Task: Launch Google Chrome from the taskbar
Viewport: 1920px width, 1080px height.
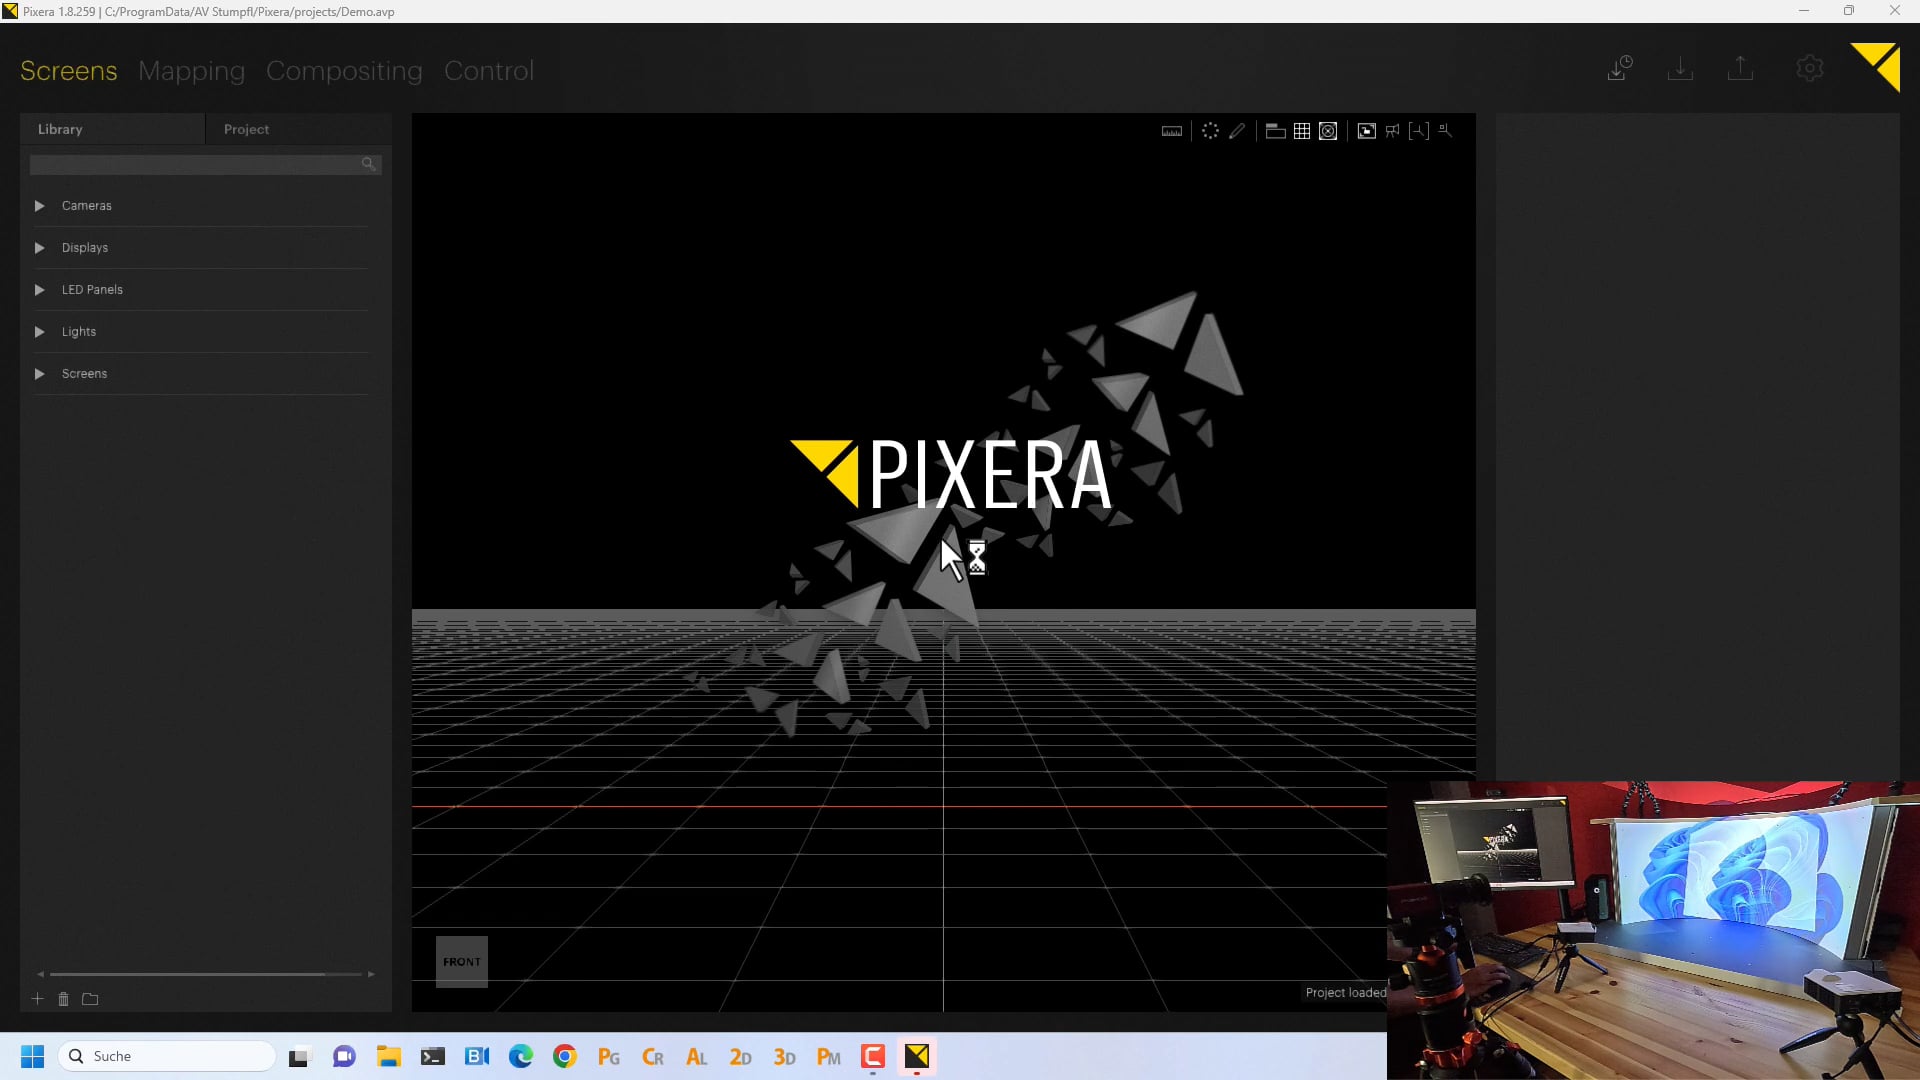Action: [x=565, y=1057]
